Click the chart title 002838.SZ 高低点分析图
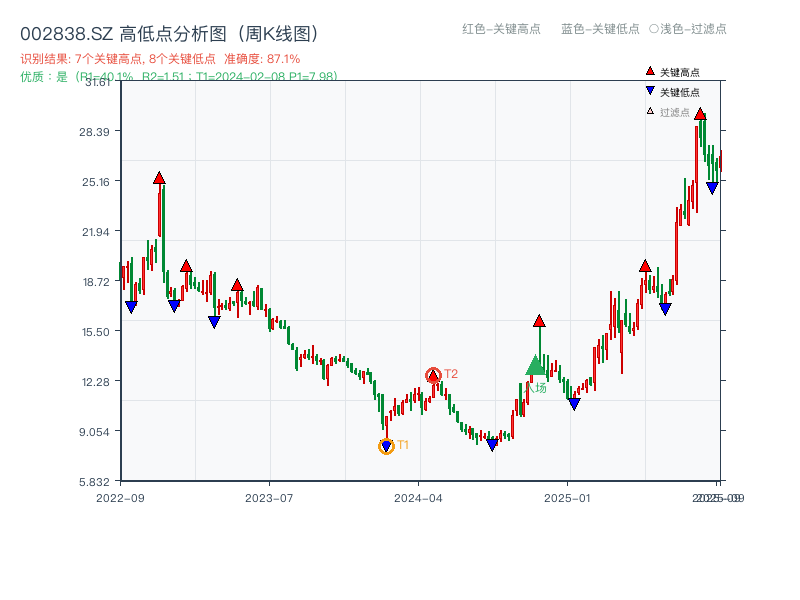This screenshot has width=800, height=600. [x=169, y=34]
